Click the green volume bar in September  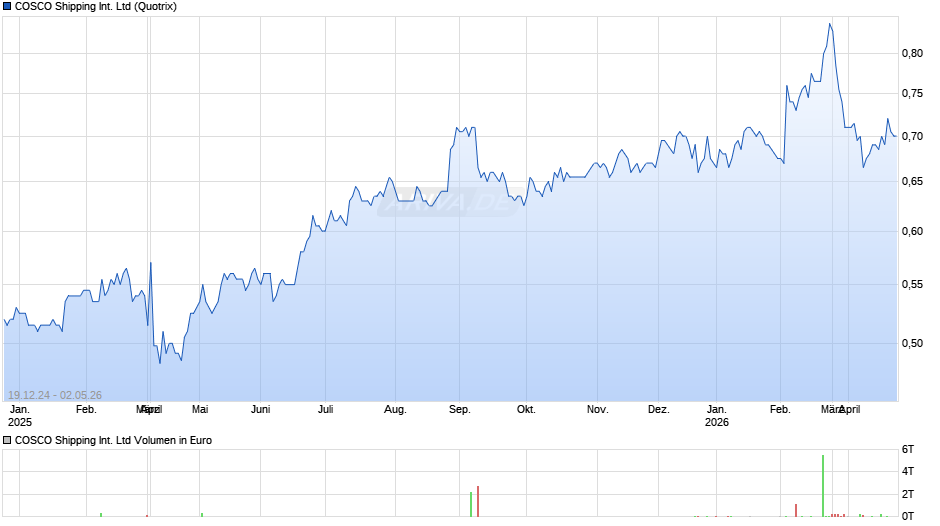471,504
